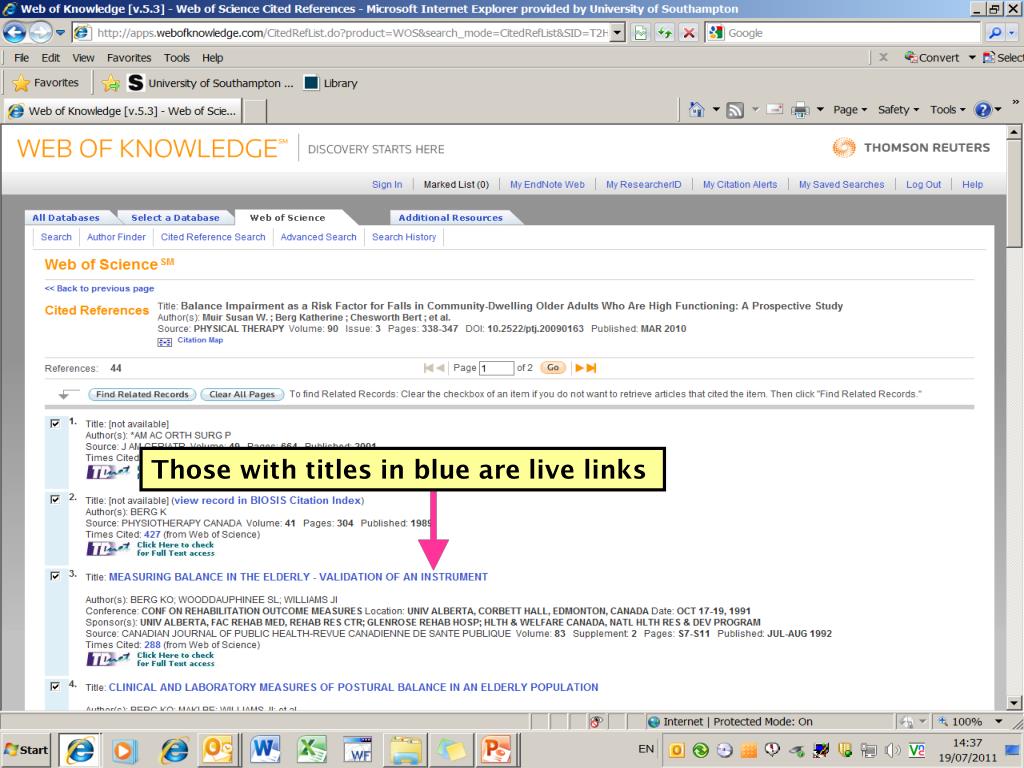
Task: Click the Citation Map icon
Action: 165,342
